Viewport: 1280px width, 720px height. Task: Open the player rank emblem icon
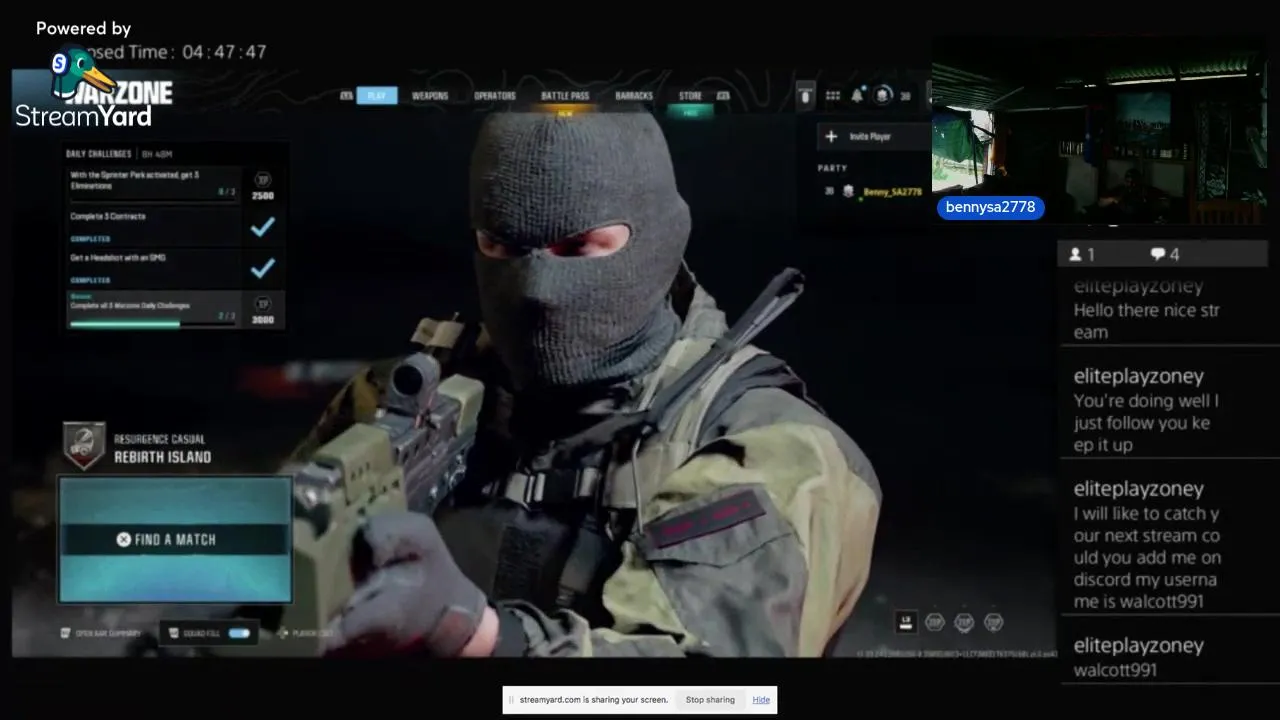(x=883, y=95)
